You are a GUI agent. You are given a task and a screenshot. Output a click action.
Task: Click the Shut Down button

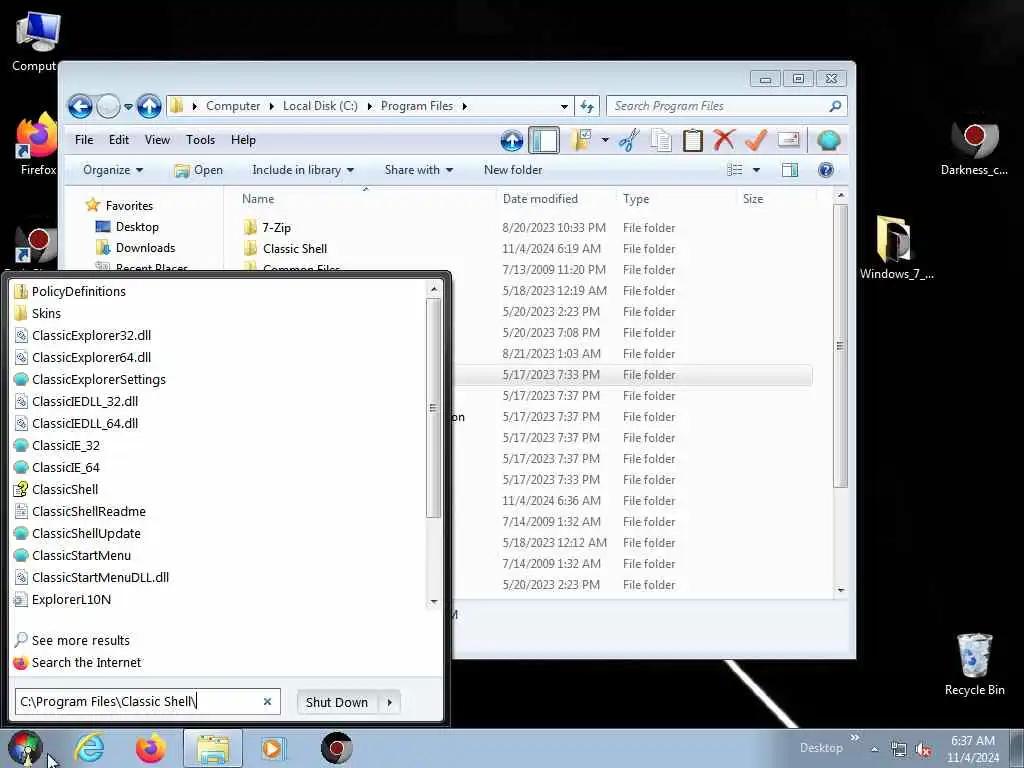pyautogui.click(x=337, y=702)
